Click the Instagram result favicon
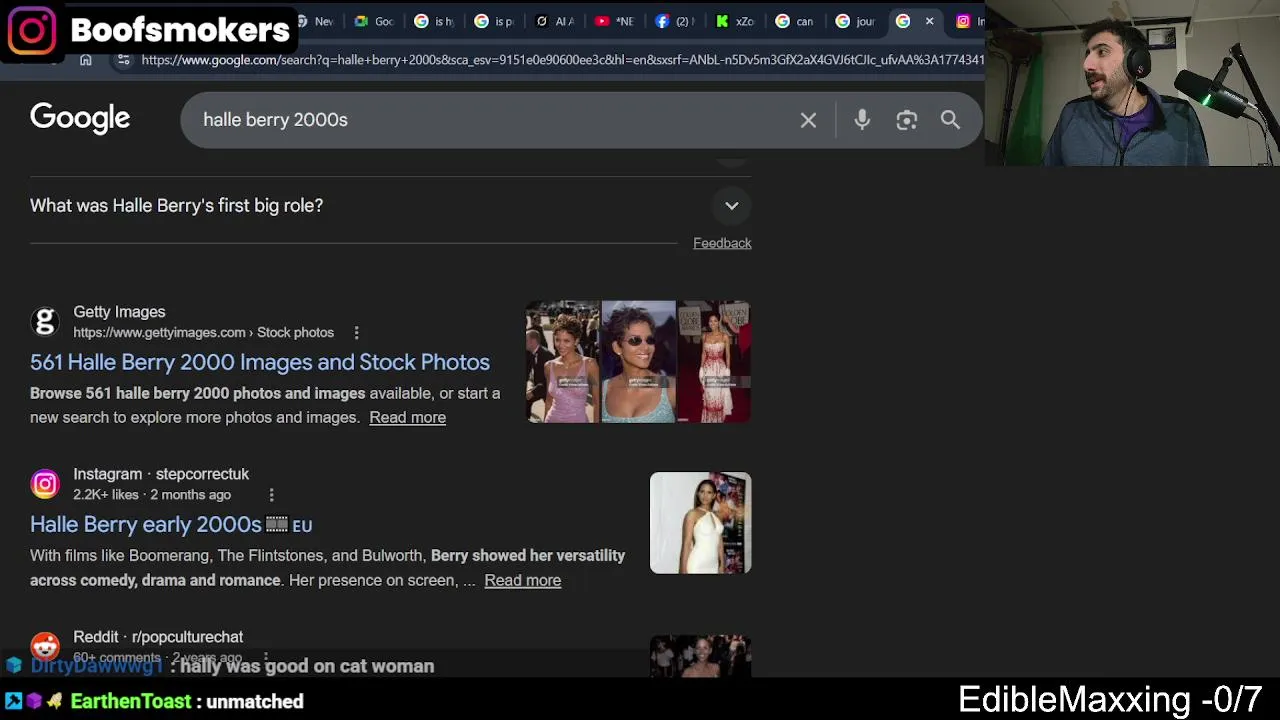 (x=45, y=484)
